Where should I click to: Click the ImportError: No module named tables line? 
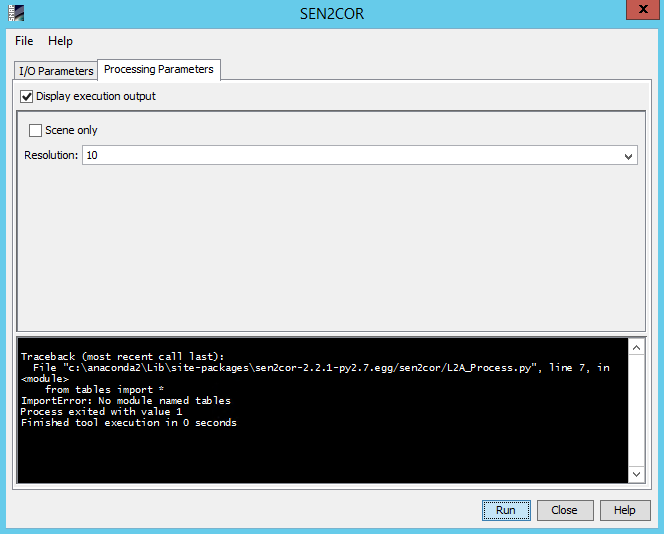(126, 401)
